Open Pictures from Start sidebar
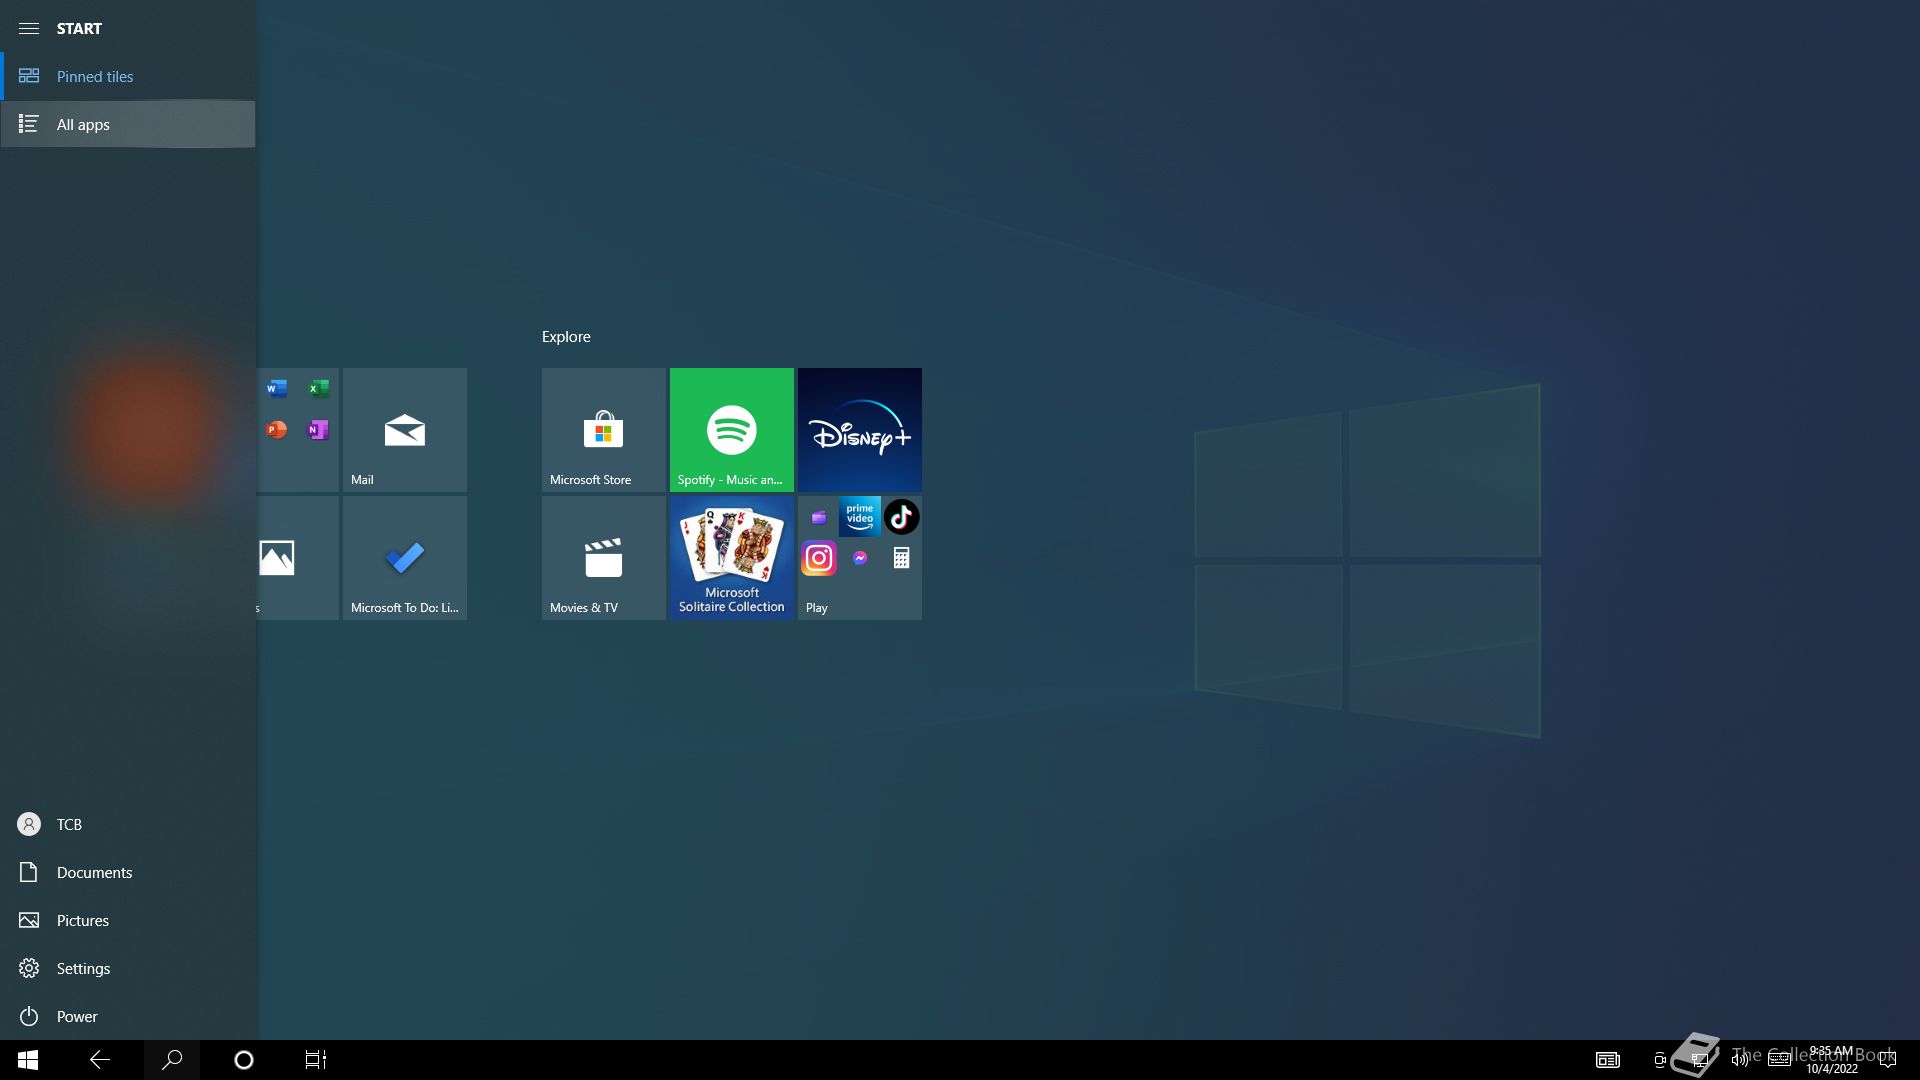This screenshot has width=1920, height=1080. (128, 920)
